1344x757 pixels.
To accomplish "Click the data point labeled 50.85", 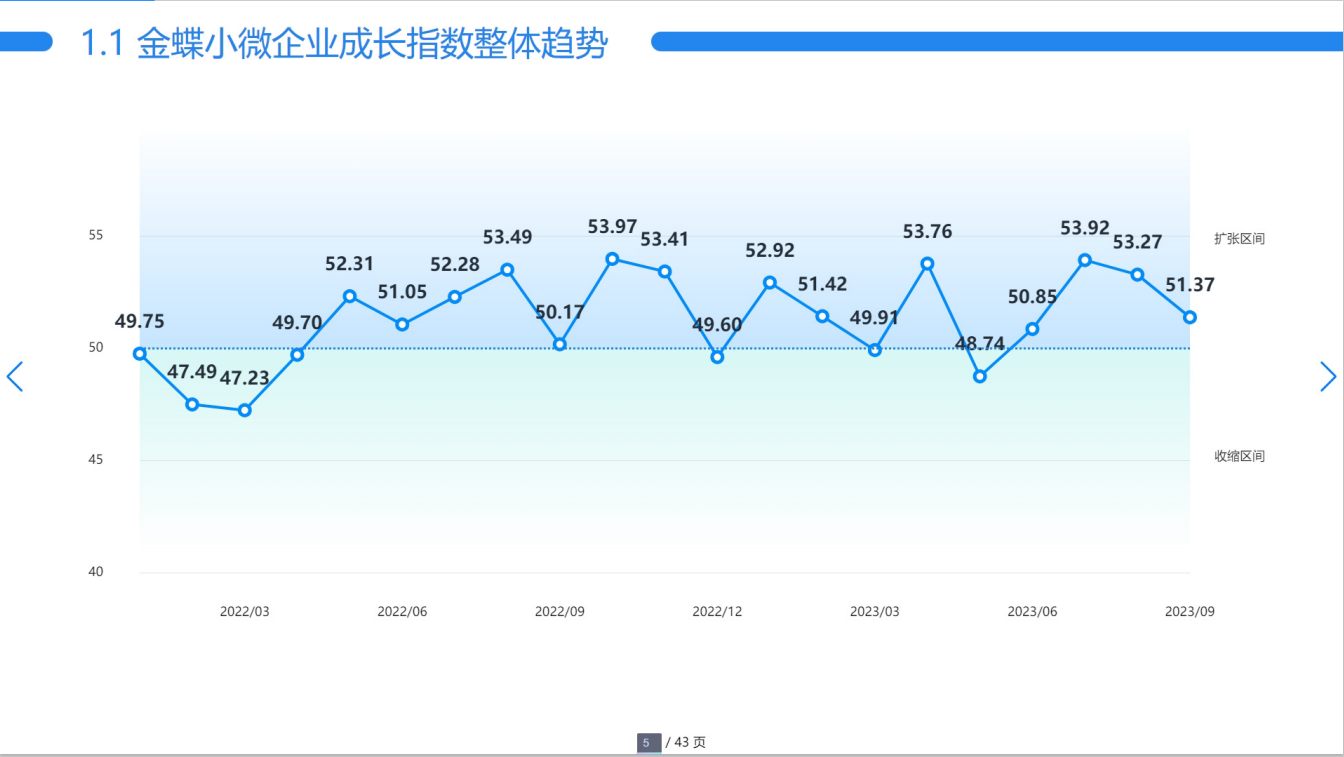I will [x=1032, y=329].
